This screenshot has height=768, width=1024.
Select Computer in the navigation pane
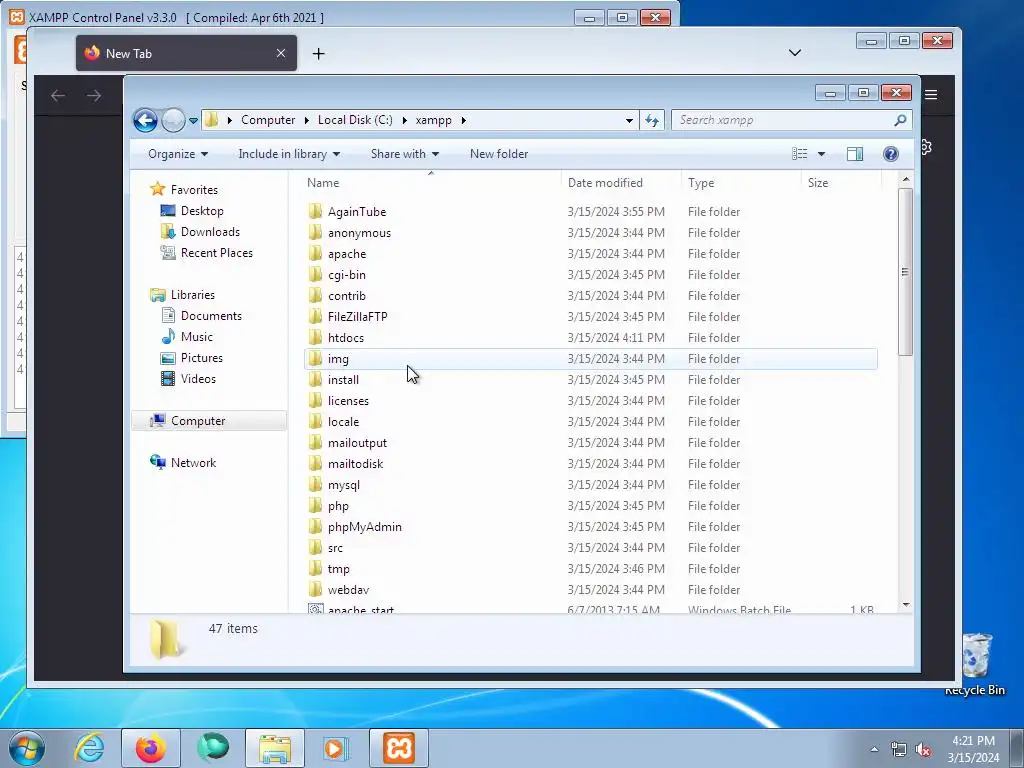[198, 421]
